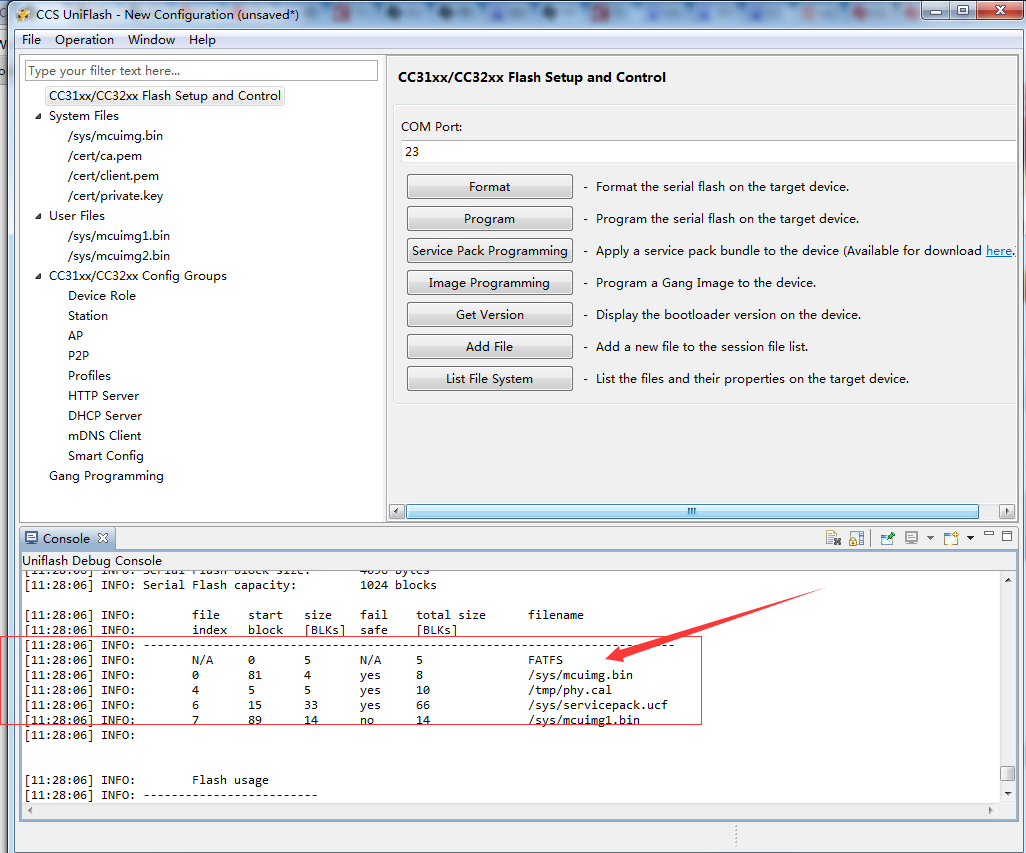This screenshot has width=1026, height=853.
Task: Select Station config group
Action: click(88, 316)
